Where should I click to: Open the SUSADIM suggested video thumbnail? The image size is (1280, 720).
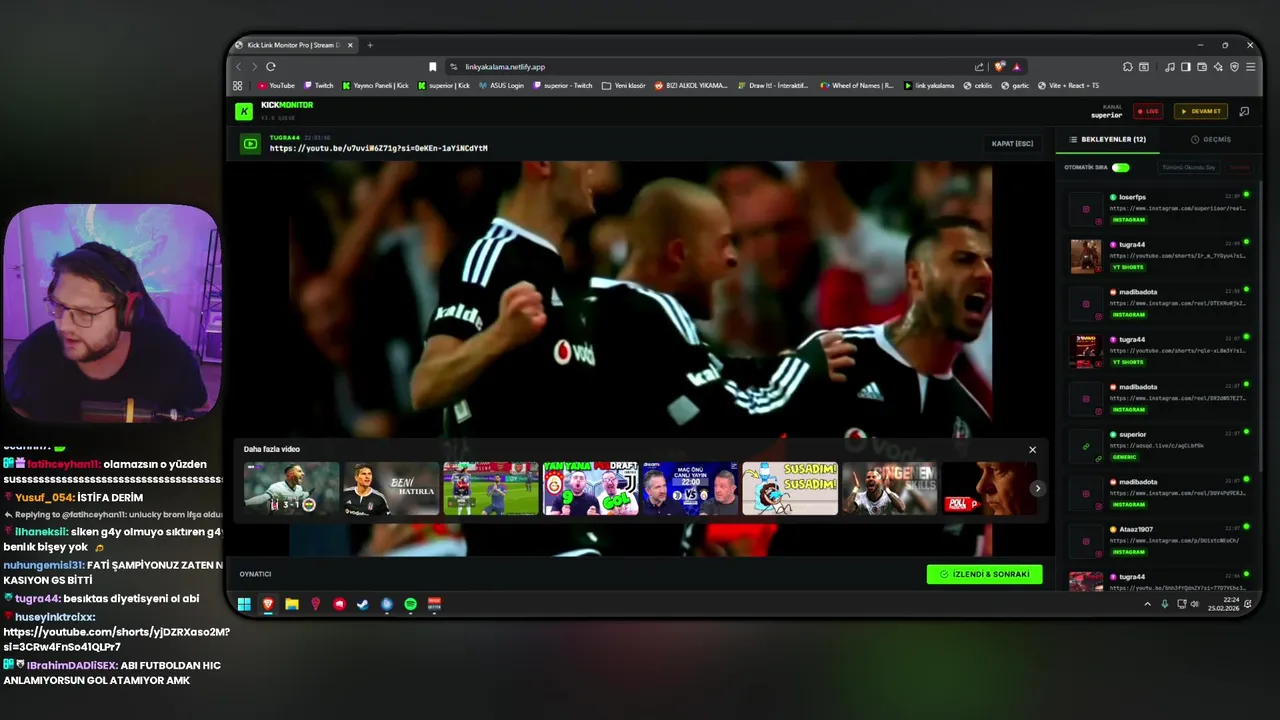click(790, 488)
